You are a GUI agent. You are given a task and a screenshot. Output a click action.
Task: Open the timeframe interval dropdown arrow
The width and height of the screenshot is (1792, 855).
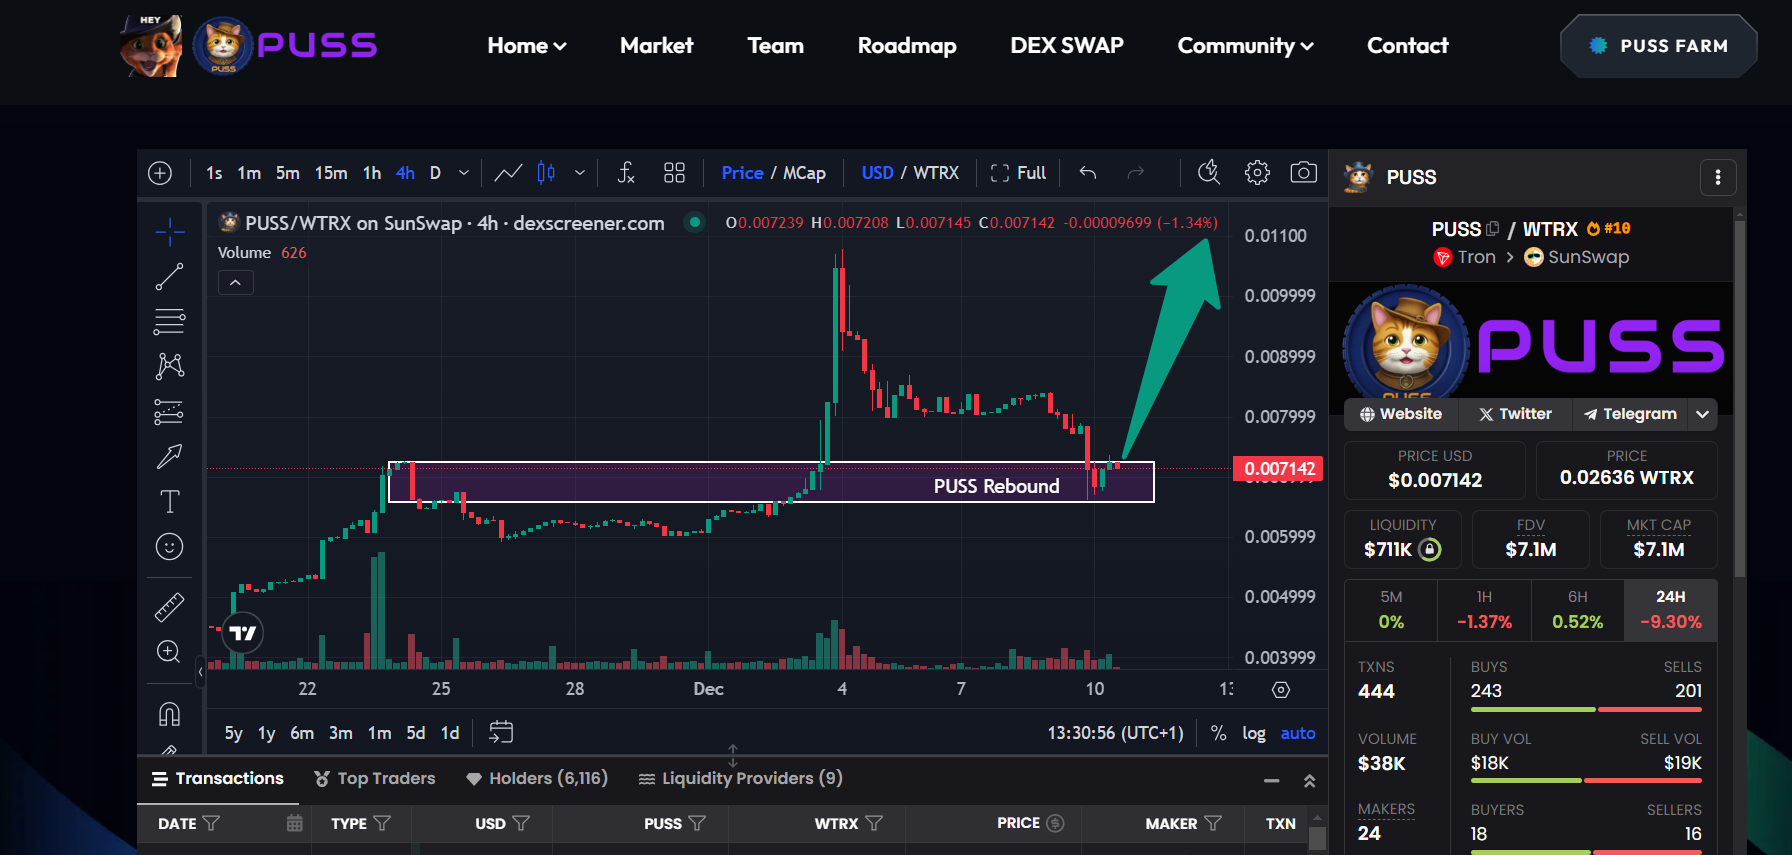click(464, 173)
